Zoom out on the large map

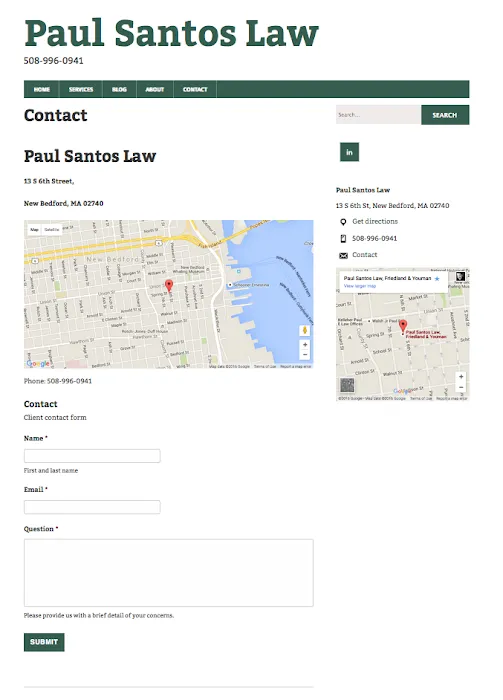[305, 355]
